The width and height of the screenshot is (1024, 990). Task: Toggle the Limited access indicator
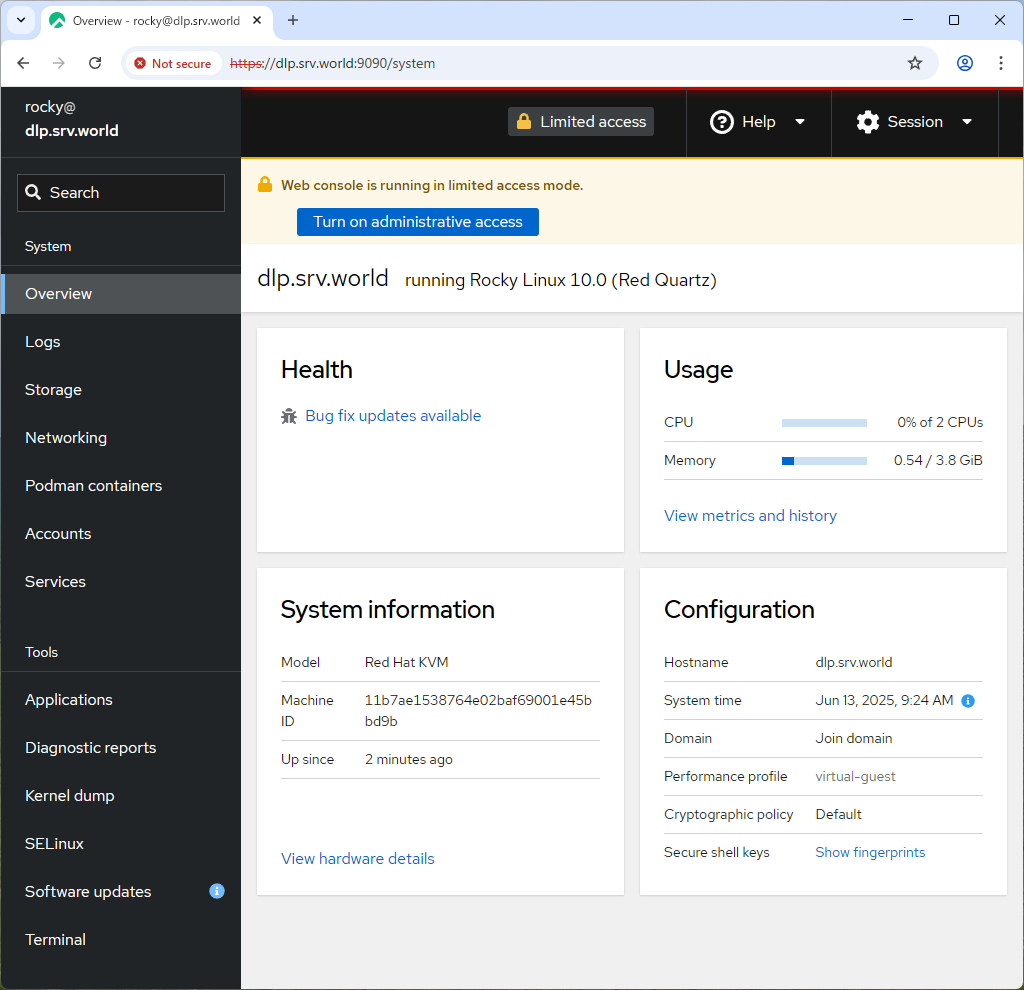(580, 121)
